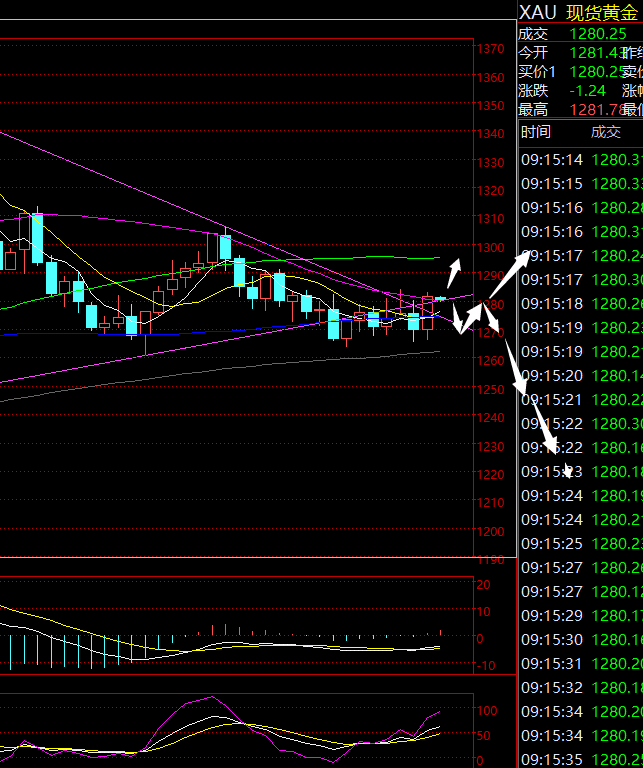Select the 09:15:14 tick row
643x768 pixels.
[x=580, y=160]
